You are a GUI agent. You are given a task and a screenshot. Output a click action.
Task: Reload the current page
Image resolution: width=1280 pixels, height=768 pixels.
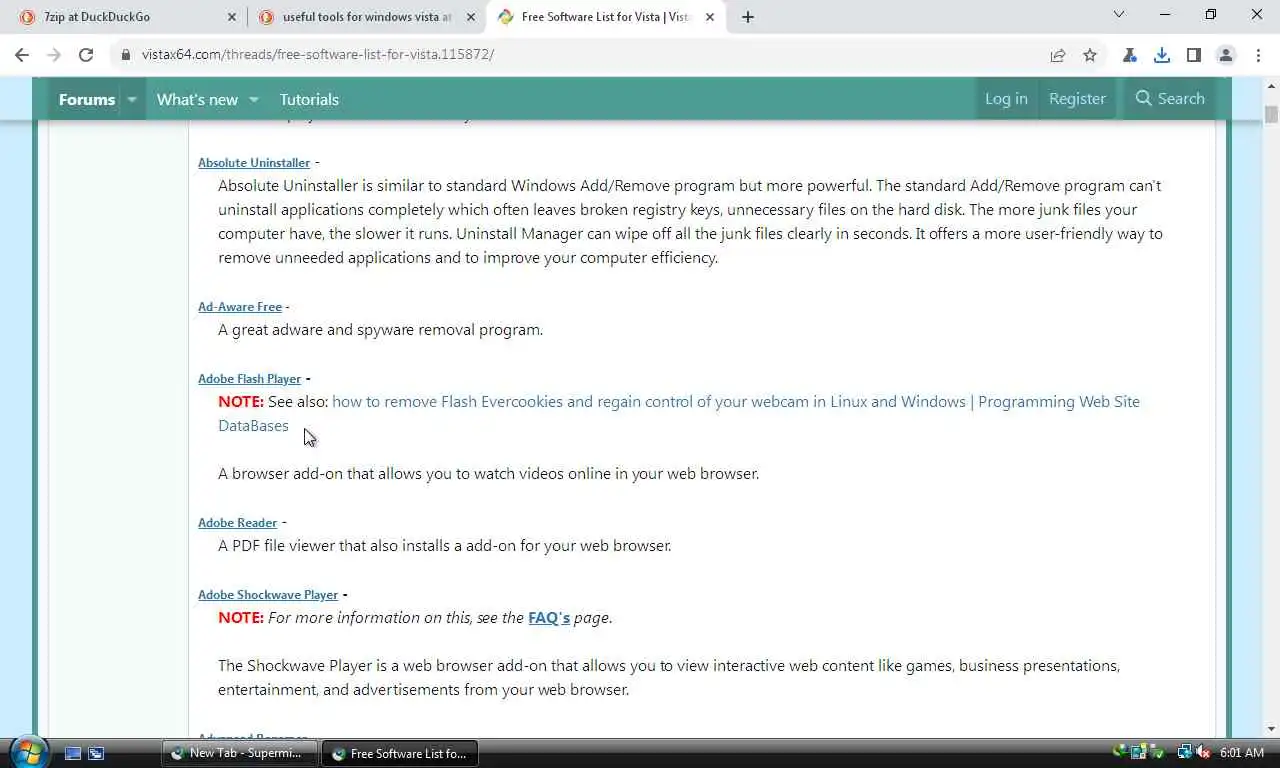86,55
